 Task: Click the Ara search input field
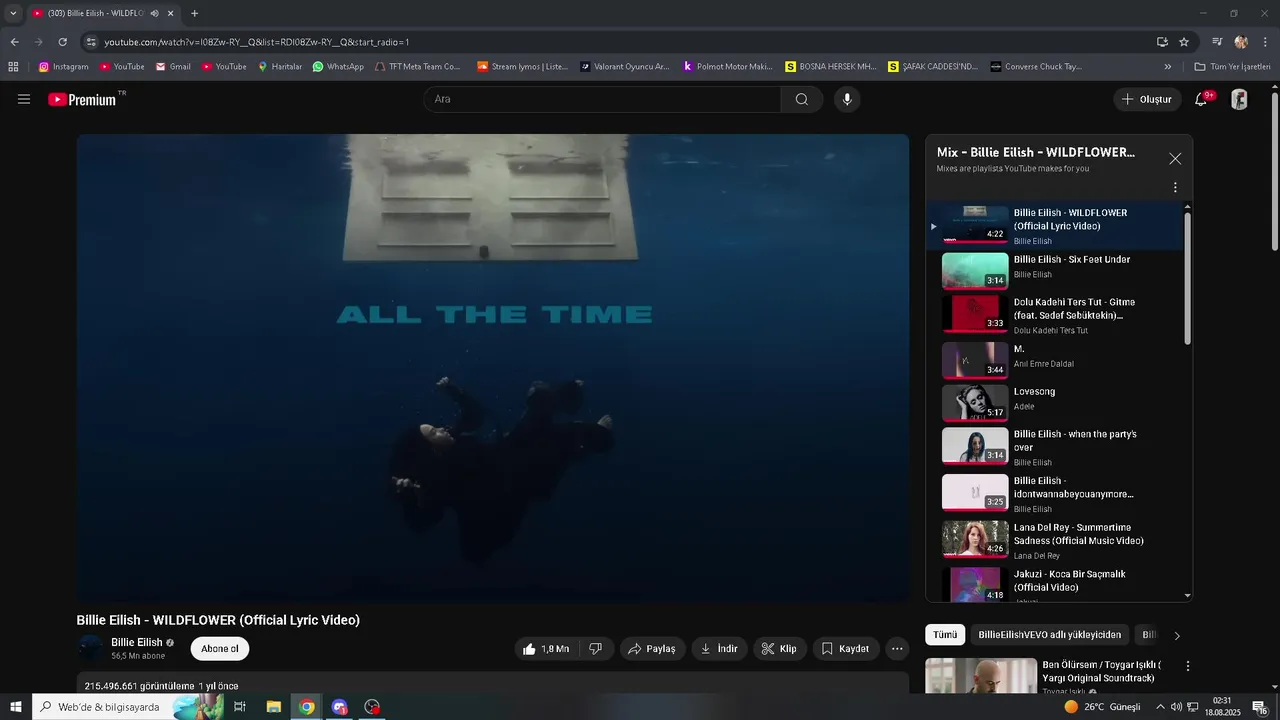[x=602, y=99]
